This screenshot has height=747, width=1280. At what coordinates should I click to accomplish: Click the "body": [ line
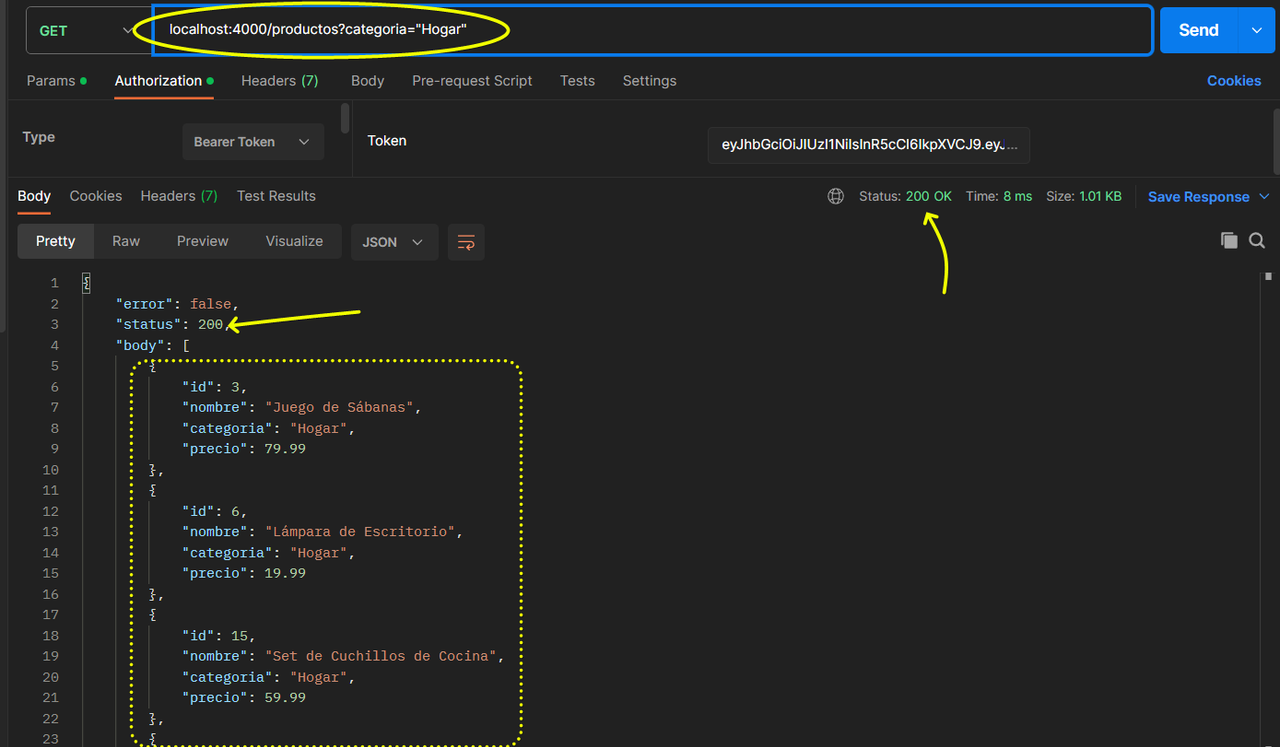coord(153,345)
